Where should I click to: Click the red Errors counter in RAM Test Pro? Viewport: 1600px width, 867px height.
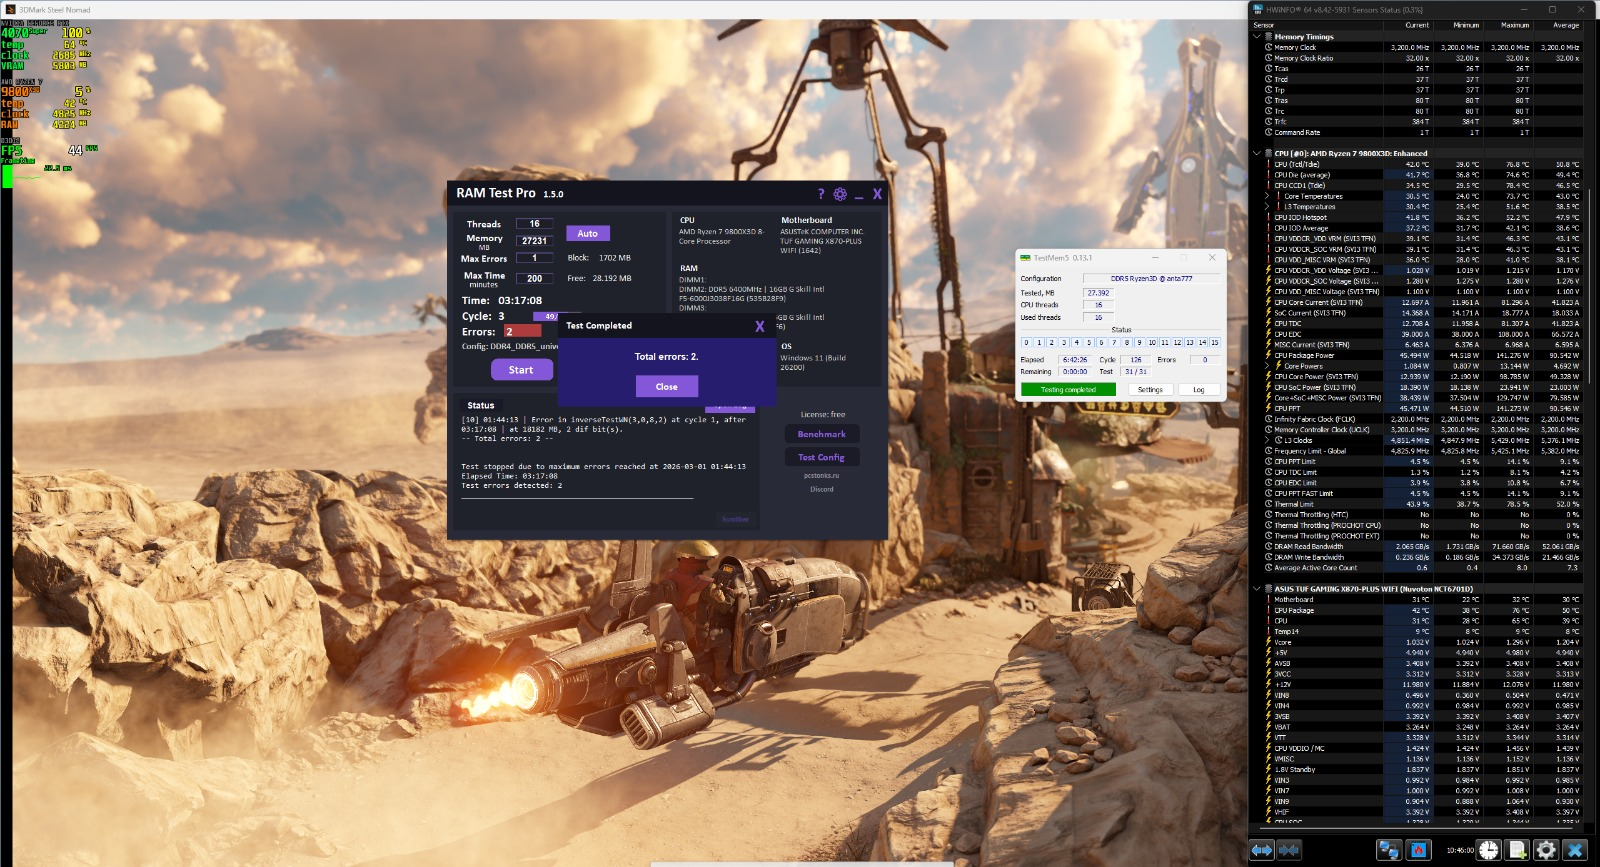coord(522,331)
